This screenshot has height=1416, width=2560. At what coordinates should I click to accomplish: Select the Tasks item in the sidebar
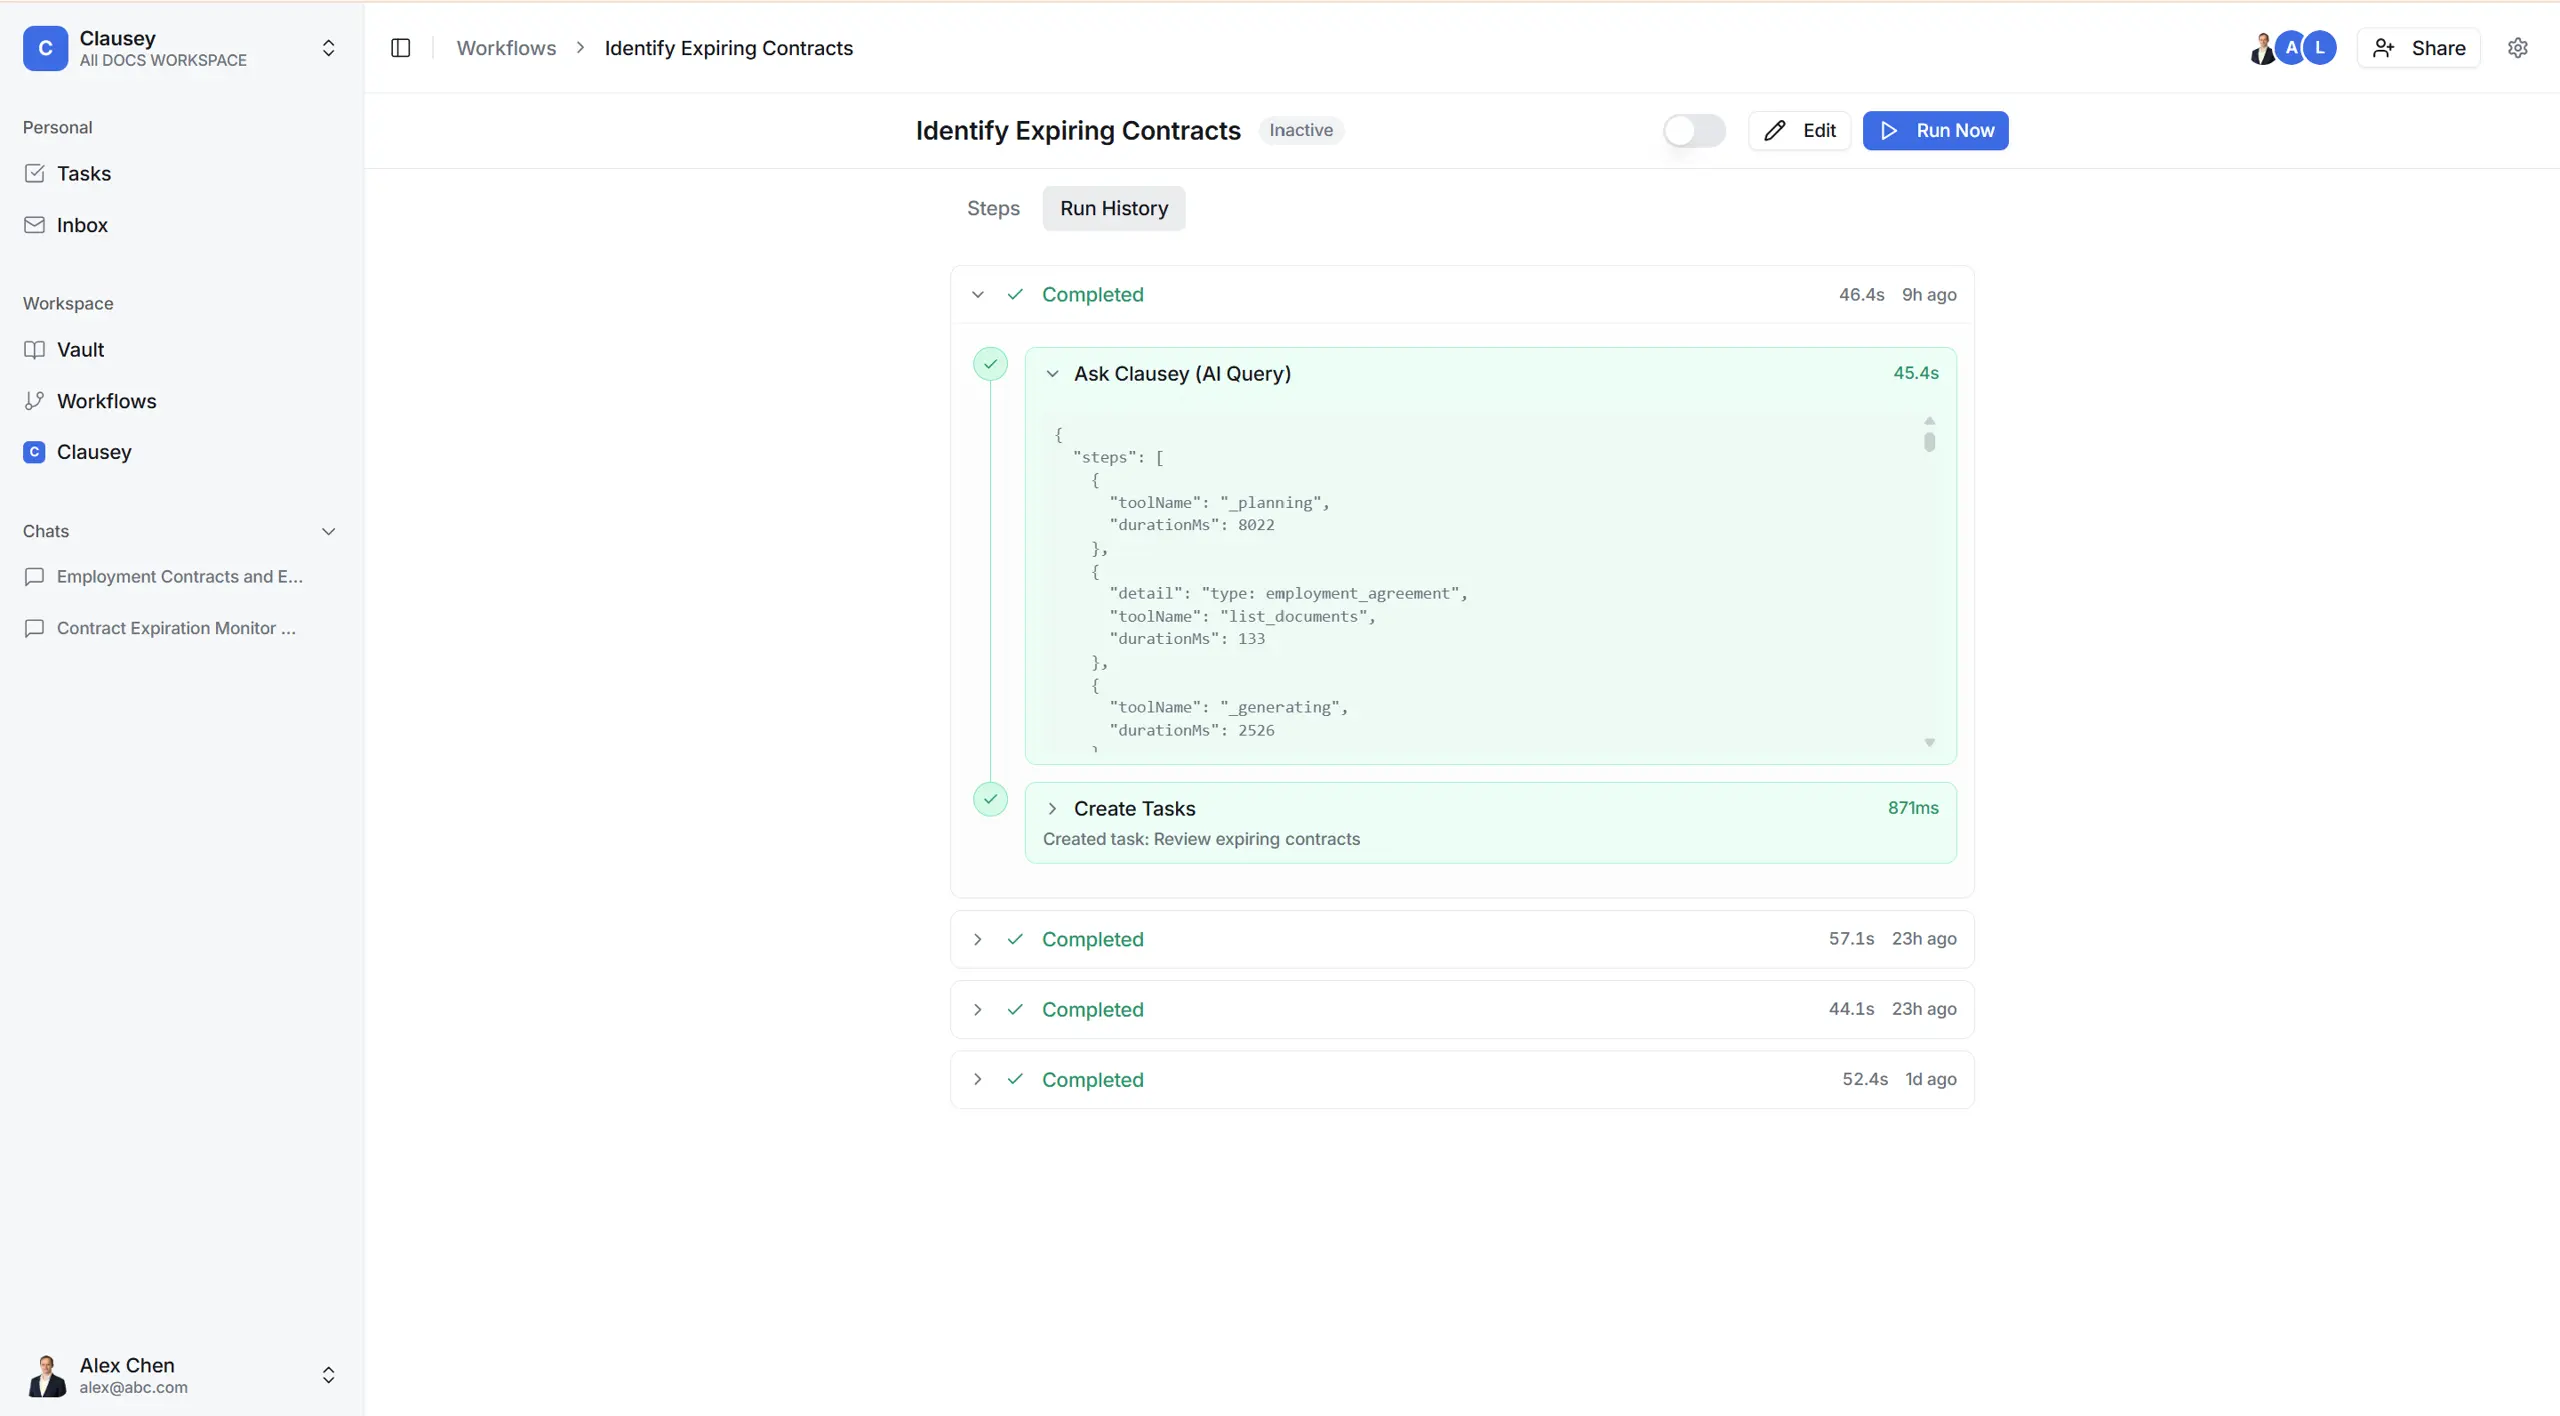(84, 173)
